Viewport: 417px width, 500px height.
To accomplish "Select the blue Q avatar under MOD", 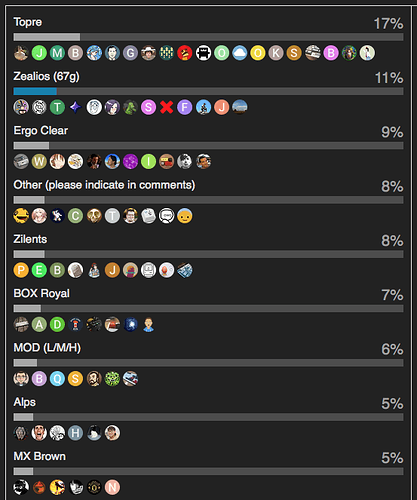I will 57,379.
